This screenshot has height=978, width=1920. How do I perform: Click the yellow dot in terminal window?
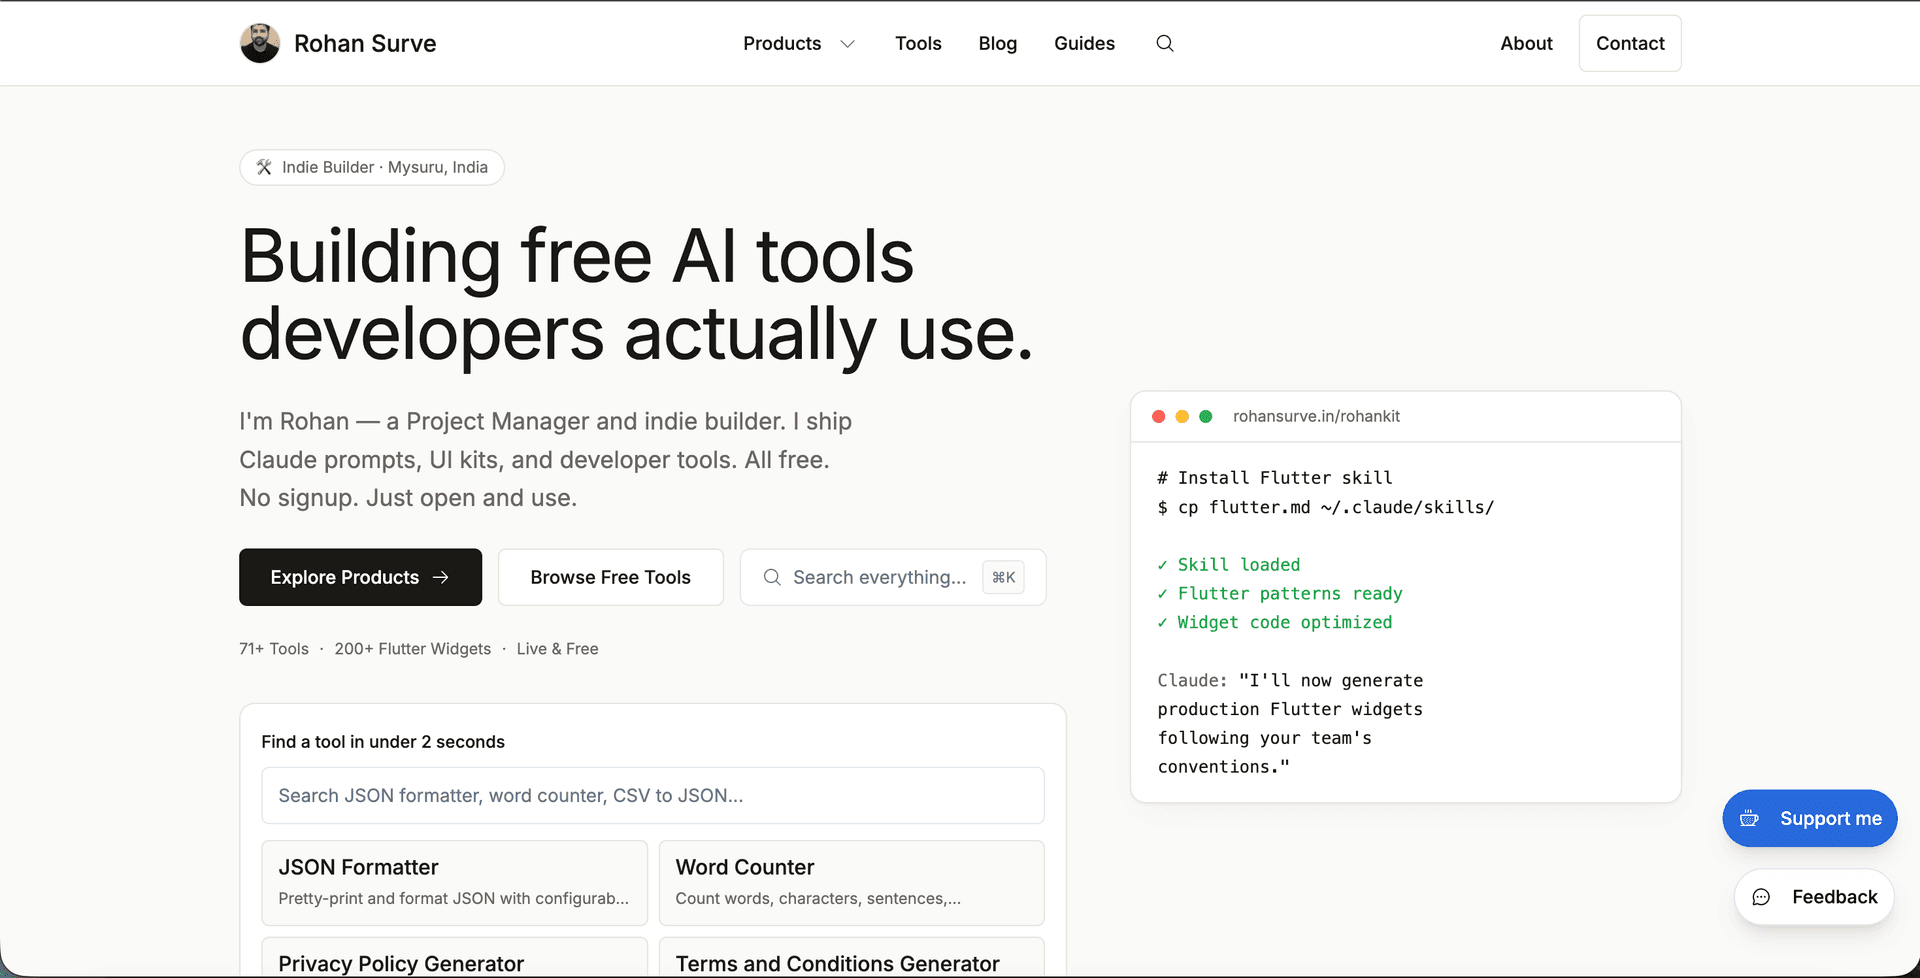click(x=1182, y=416)
